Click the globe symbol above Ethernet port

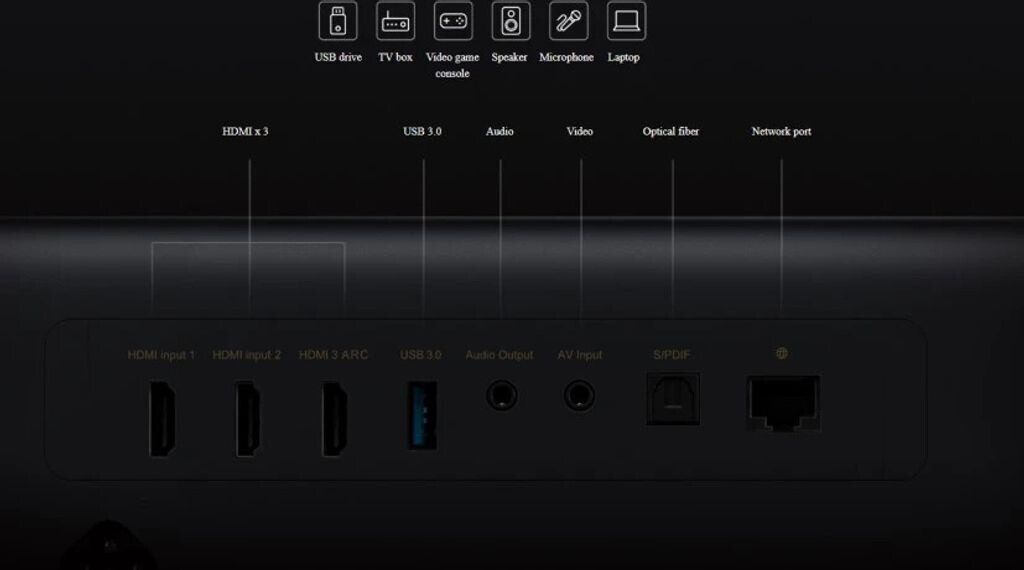(x=782, y=353)
